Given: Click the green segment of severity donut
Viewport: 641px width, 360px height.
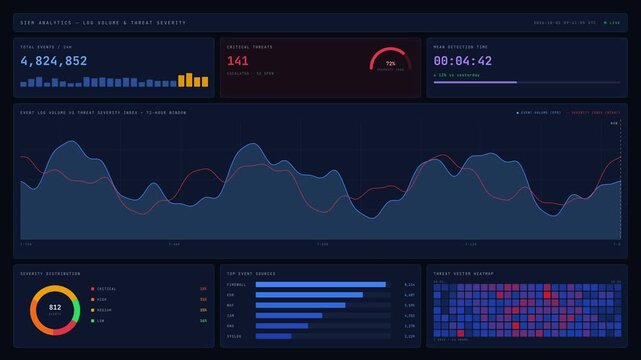Looking at the screenshot, I should pos(77,311).
